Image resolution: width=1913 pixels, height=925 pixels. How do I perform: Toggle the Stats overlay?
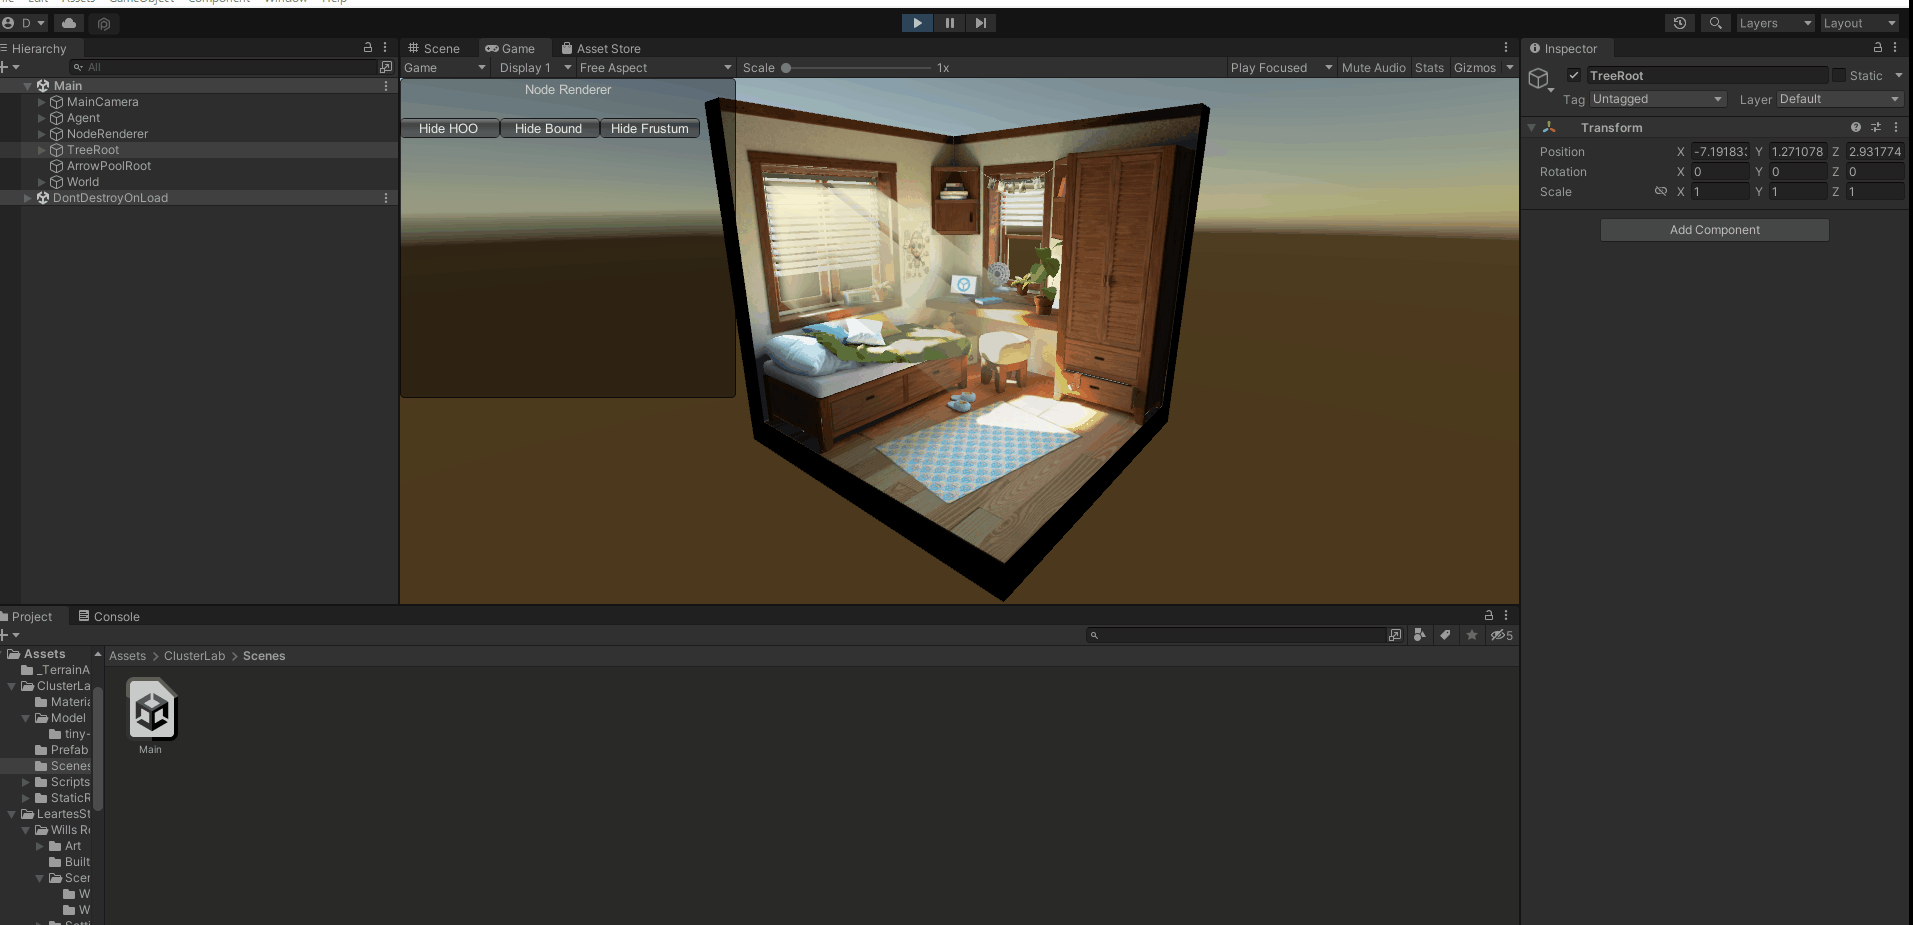[x=1429, y=68]
